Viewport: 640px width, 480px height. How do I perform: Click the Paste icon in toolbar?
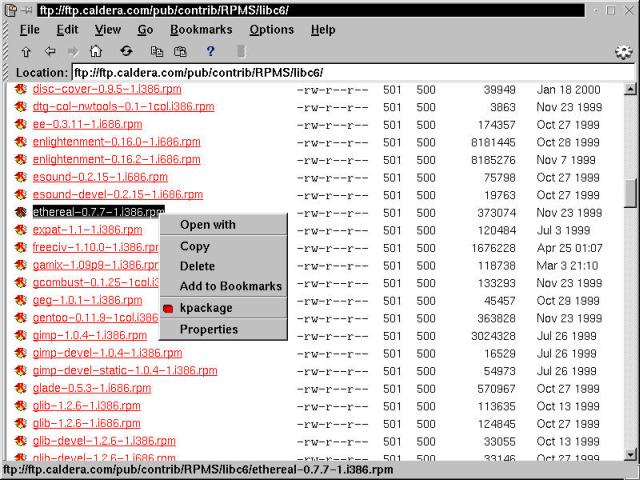[x=180, y=51]
